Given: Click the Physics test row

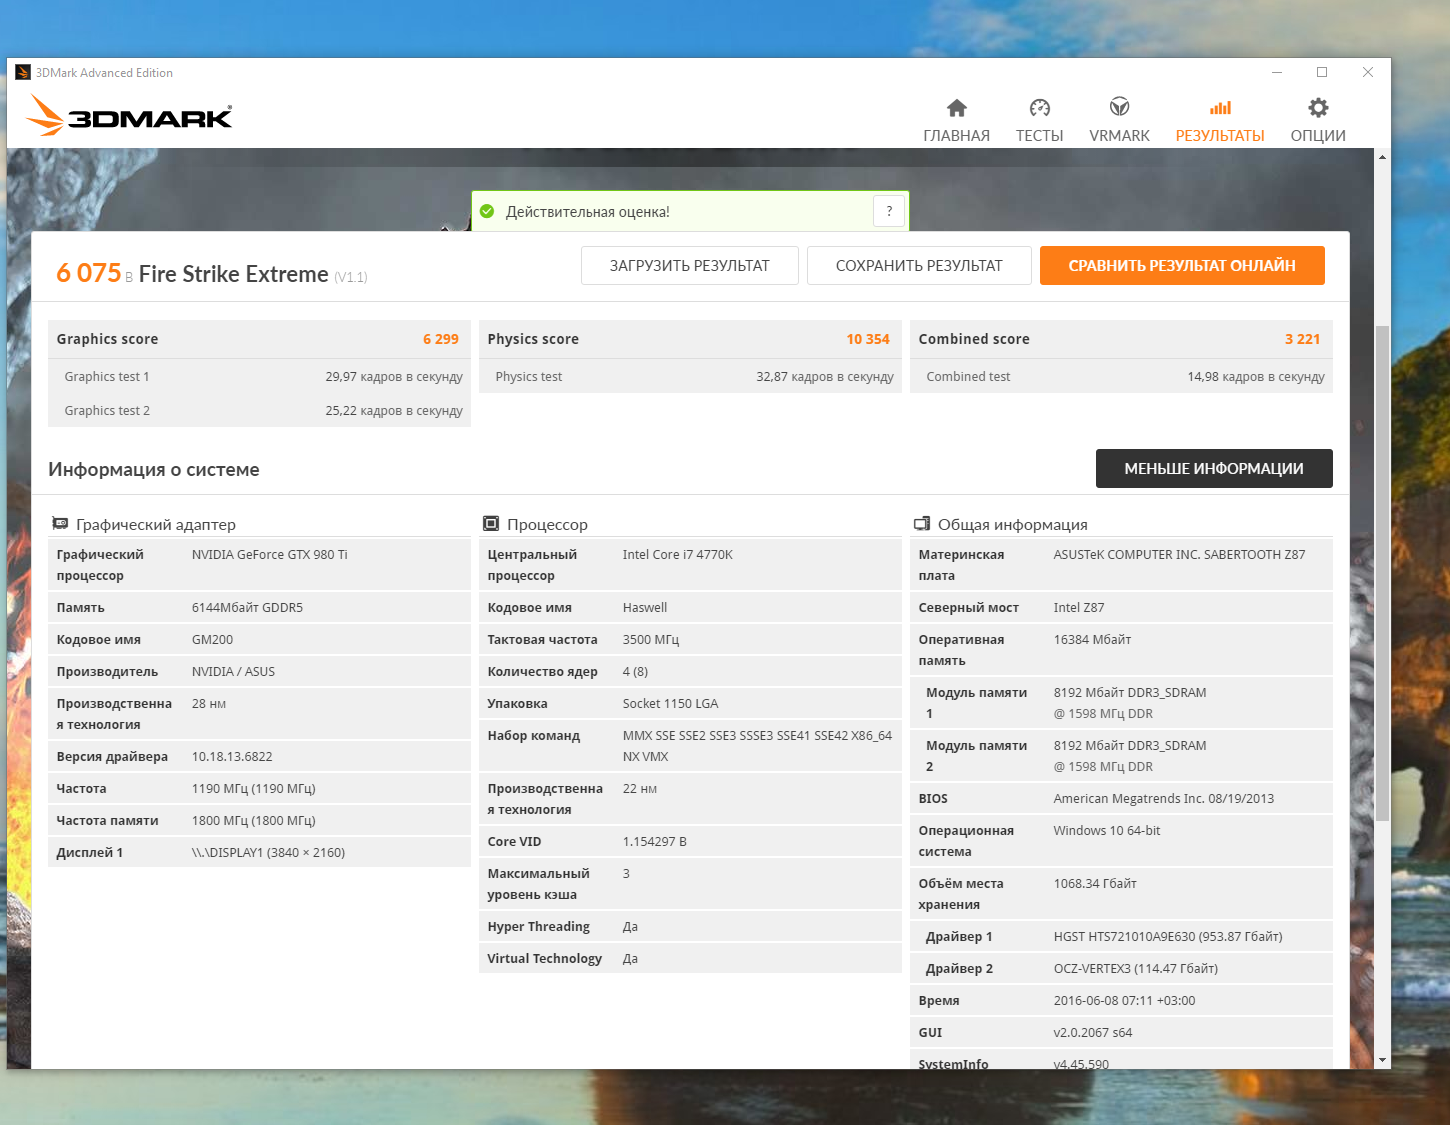Looking at the screenshot, I should pyautogui.click(x=690, y=376).
